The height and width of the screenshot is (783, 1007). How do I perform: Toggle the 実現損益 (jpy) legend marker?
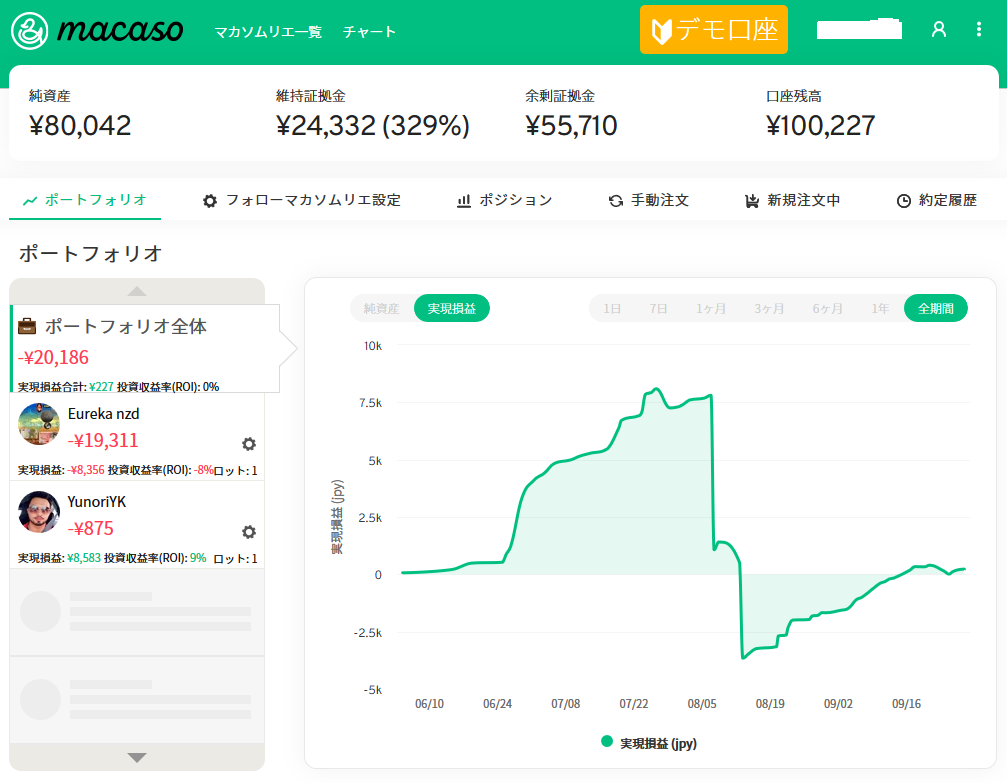[606, 742]
